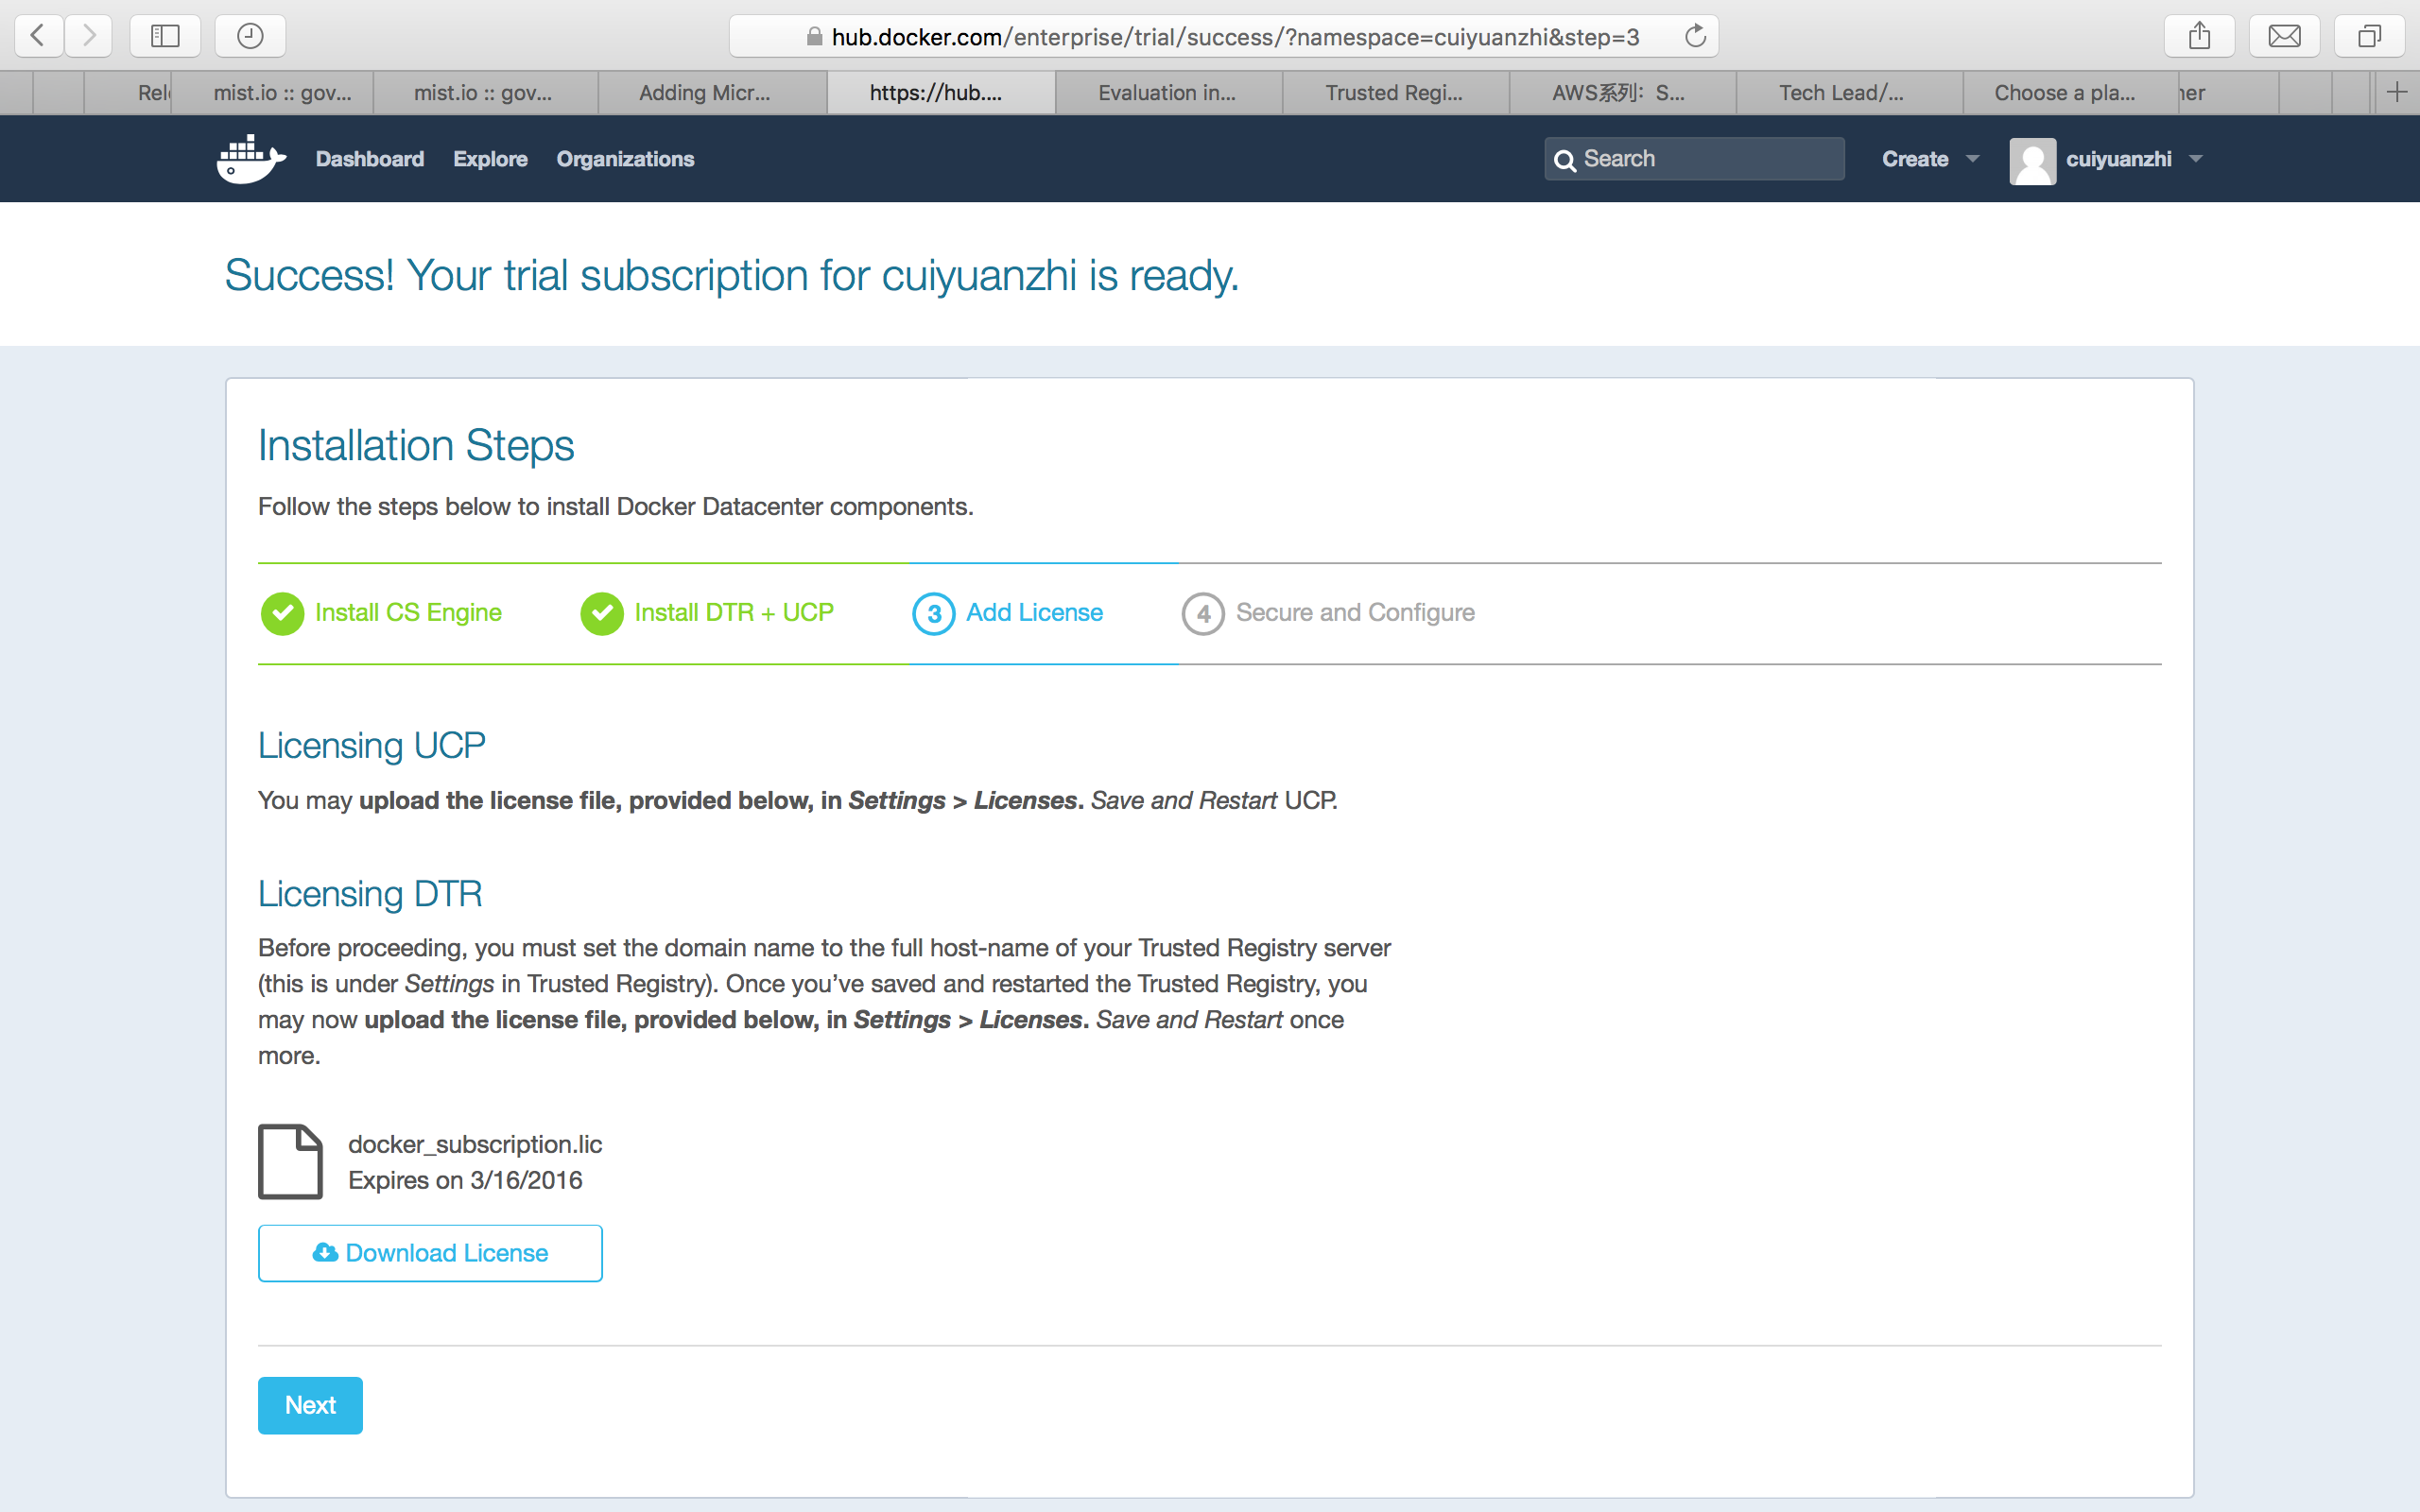Click the Download License button
Screen dimensions: 2420x1512
tap(430, 1253)
